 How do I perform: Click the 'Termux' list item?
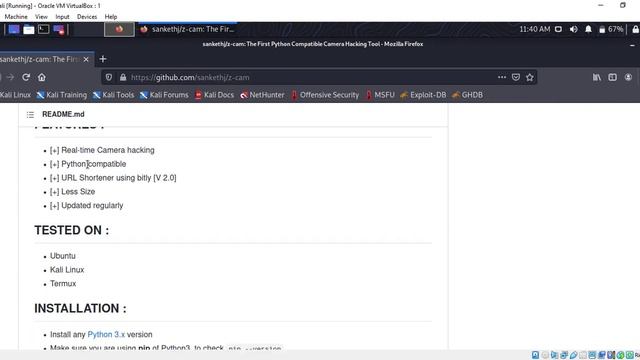point(63,284)
